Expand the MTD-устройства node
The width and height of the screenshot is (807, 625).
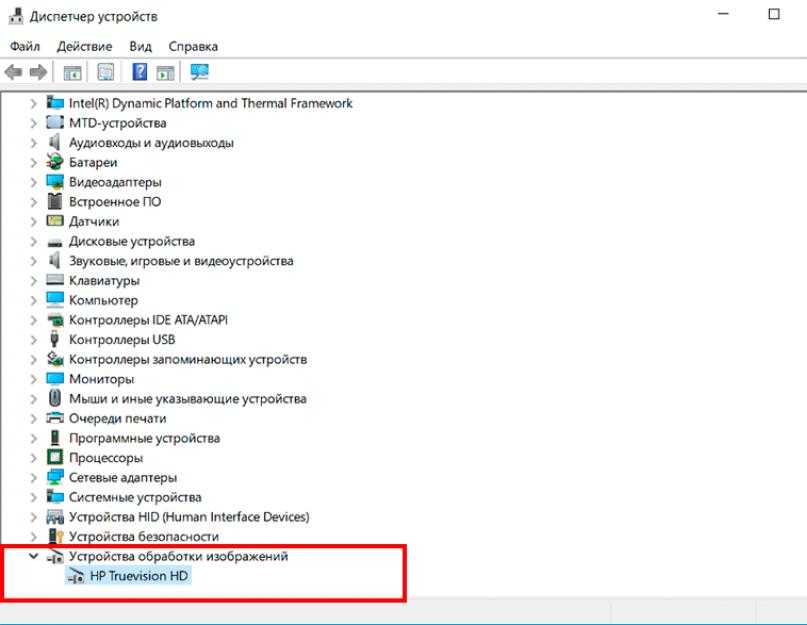coord(33,123)
